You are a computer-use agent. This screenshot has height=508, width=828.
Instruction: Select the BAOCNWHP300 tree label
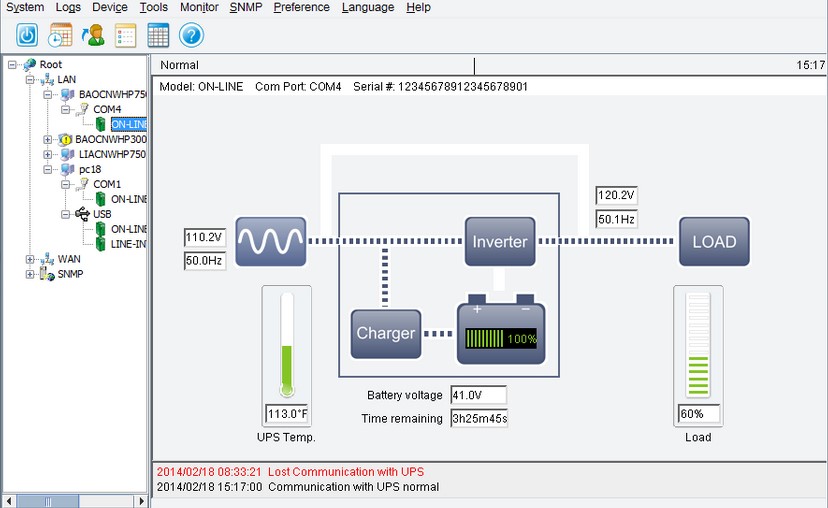[x=111, y=139]
